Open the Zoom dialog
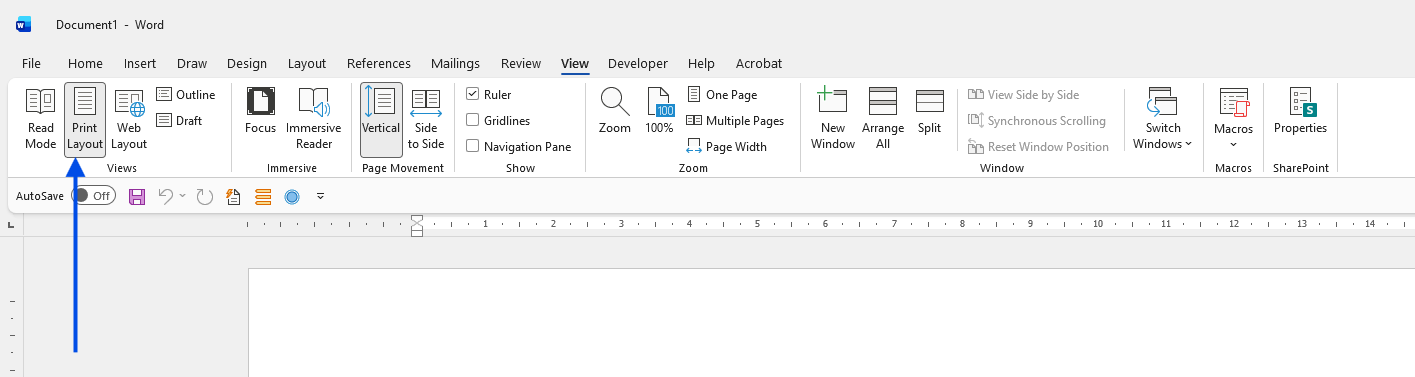Image resolution: width=1415 pixels, height=377 pixels. tap(614, 111)
